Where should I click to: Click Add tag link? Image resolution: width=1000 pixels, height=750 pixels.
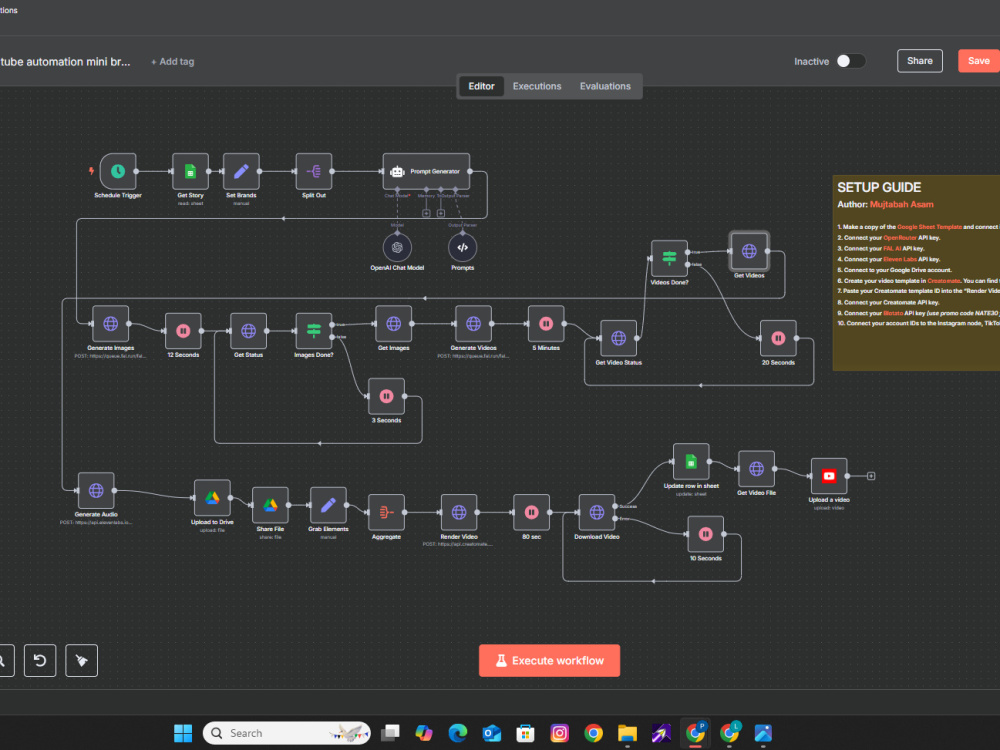pyautogui.click(x=173, y=62)
